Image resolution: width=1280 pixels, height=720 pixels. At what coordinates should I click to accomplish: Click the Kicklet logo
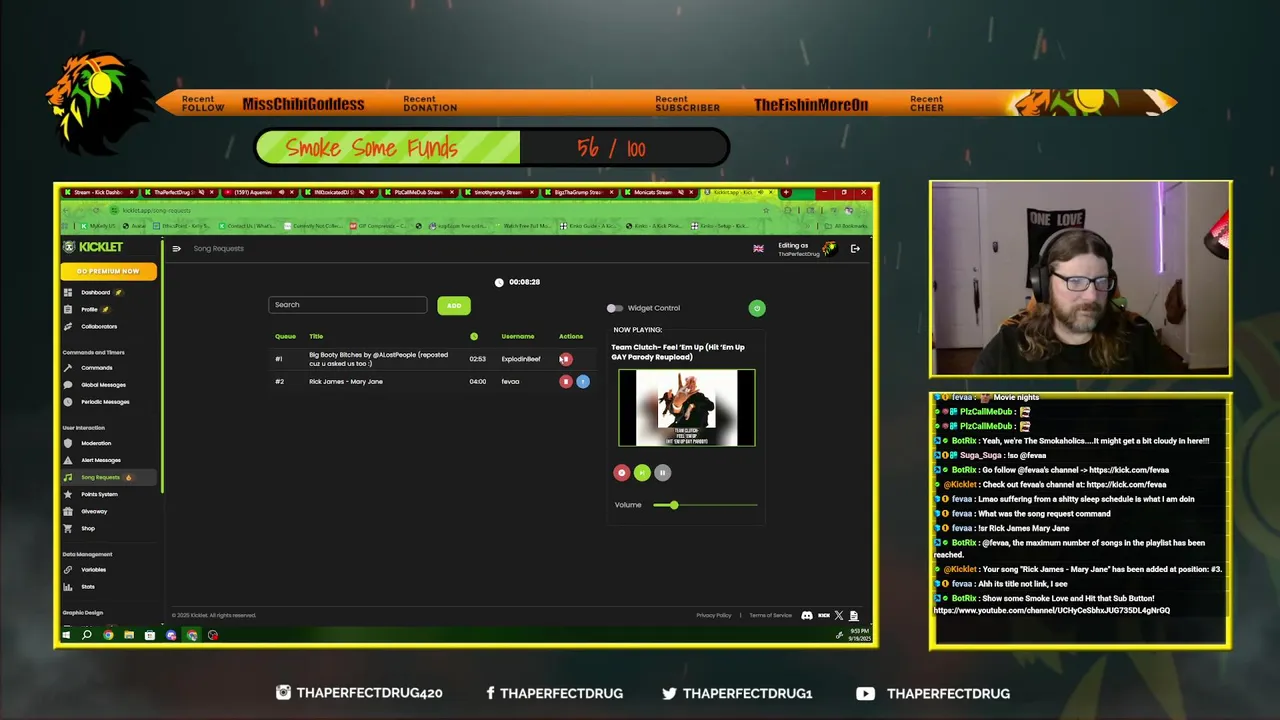(93, 247)
